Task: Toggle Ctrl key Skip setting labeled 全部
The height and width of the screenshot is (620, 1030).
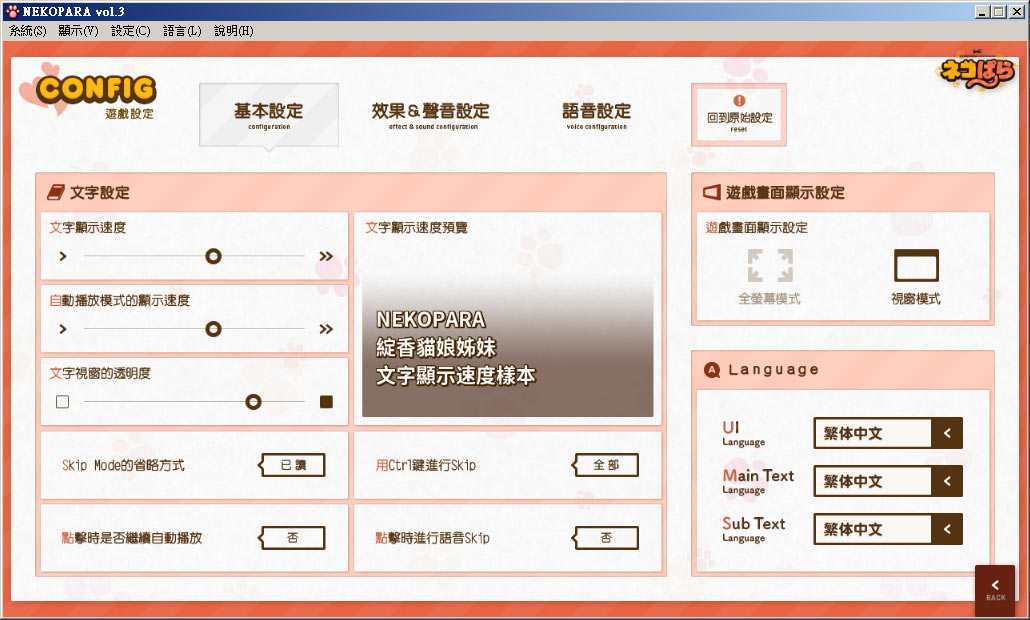Action: (x=606, y=465)
